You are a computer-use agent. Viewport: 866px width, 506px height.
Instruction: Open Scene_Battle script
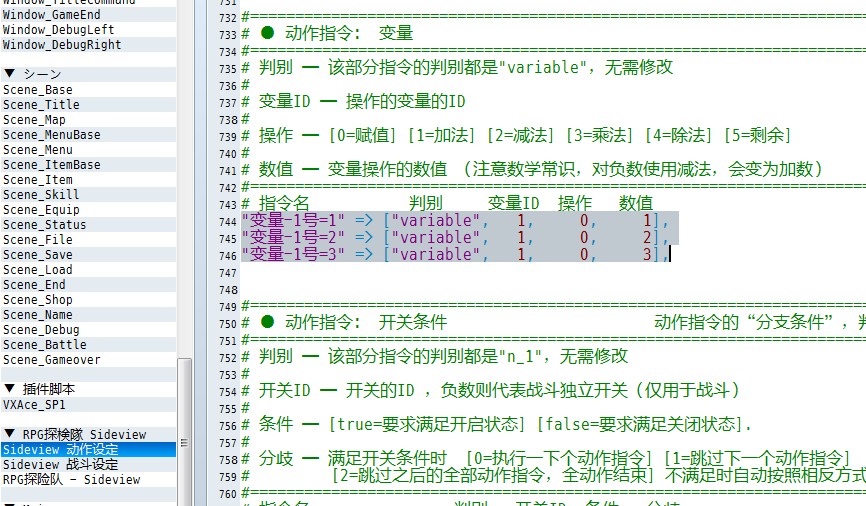coord(88,344)
